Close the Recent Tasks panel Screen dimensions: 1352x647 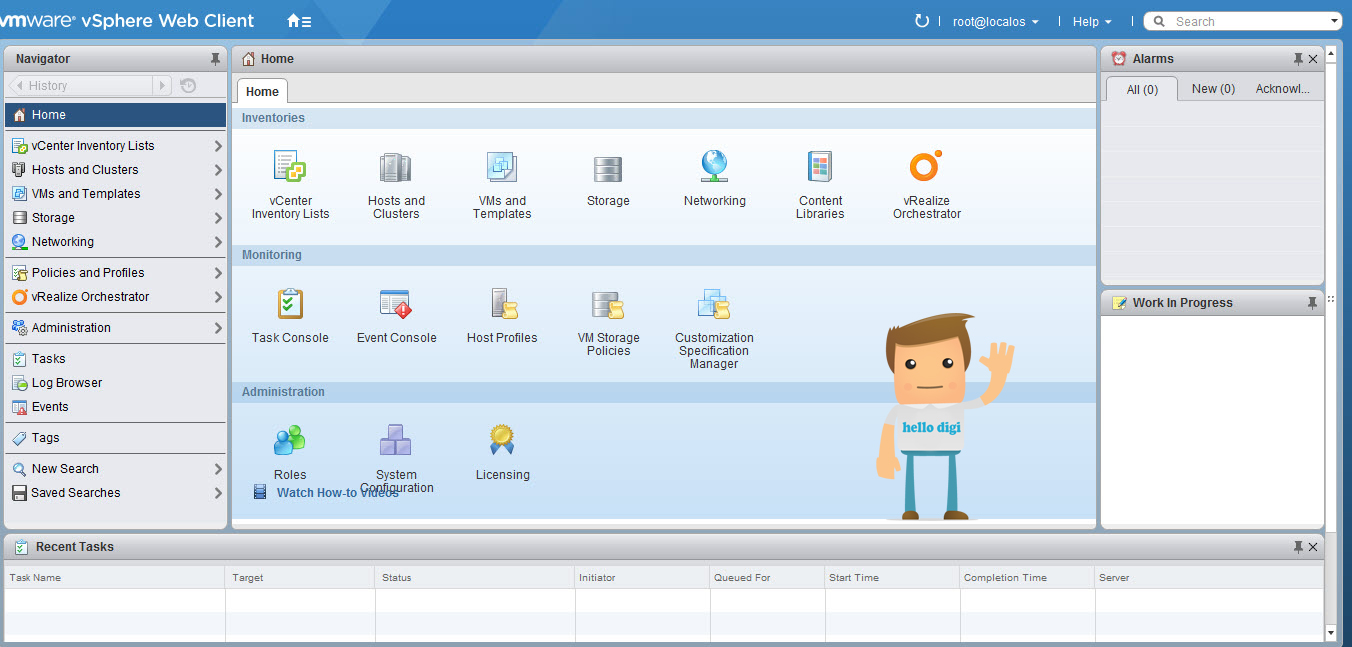click(x=1313, y=547)
